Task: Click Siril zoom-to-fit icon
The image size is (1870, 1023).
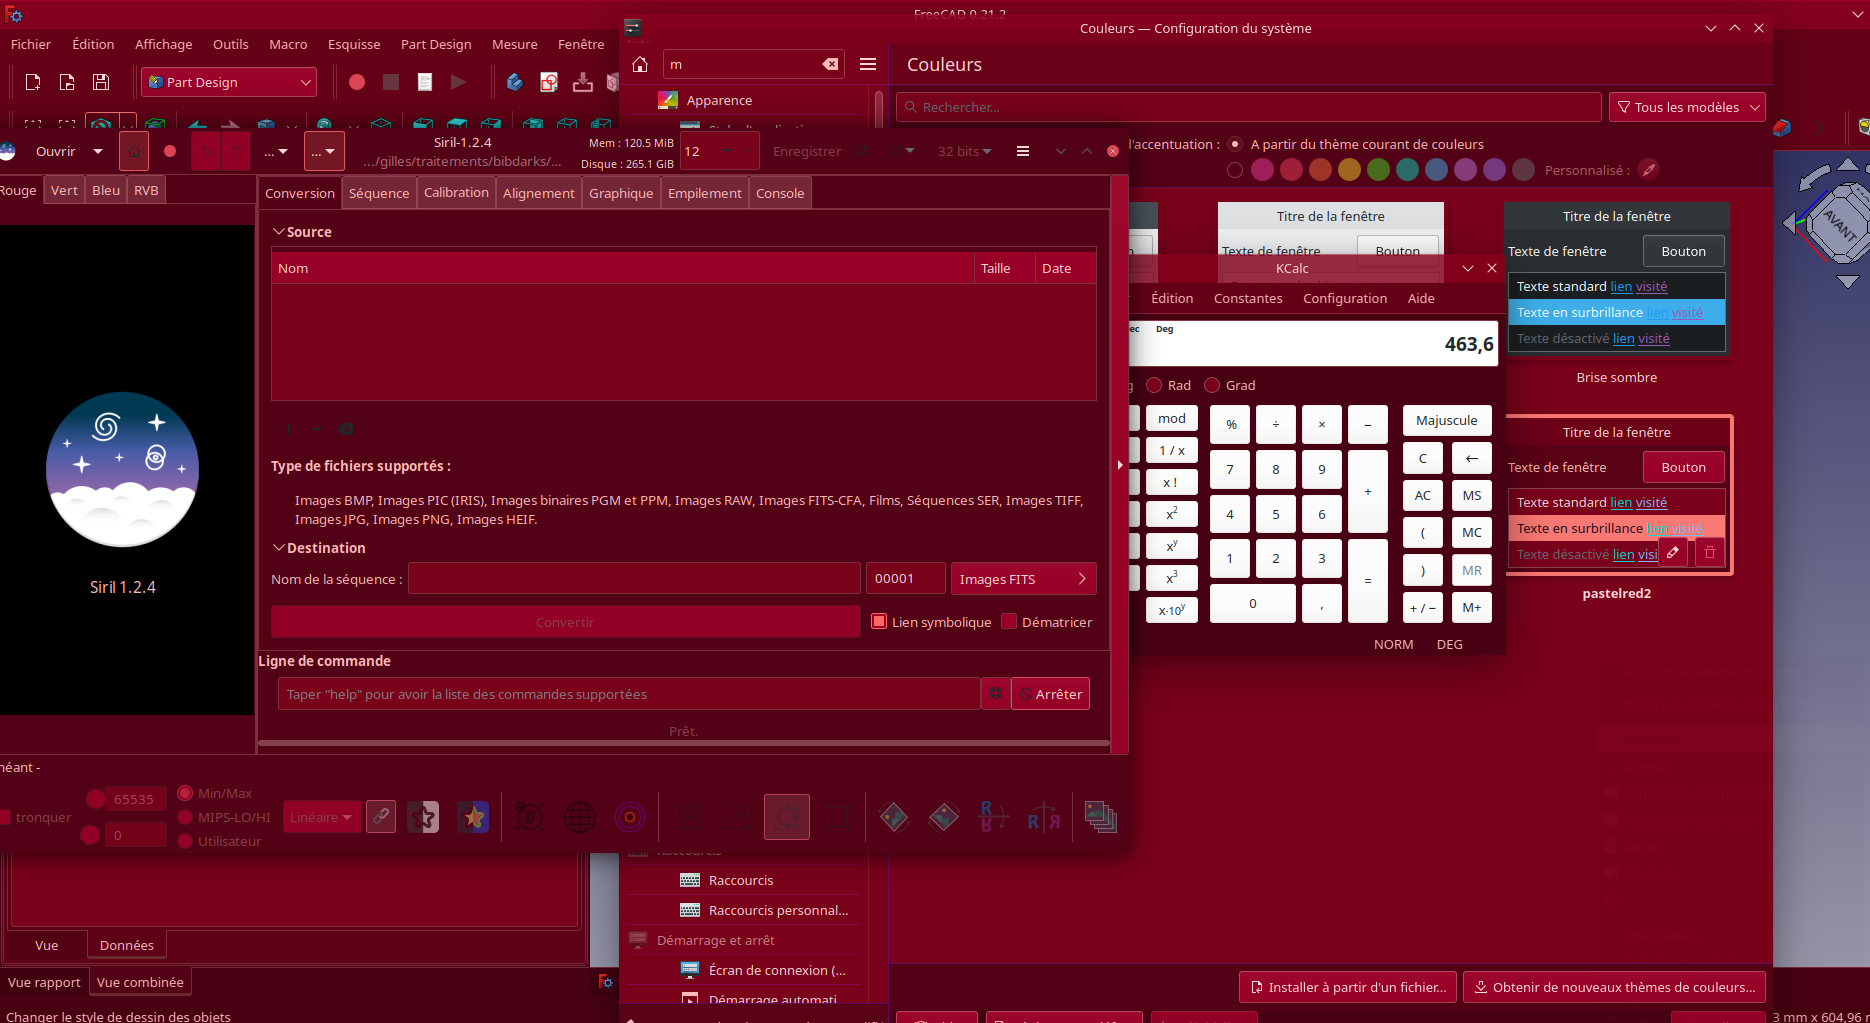Action: [787, 817]
